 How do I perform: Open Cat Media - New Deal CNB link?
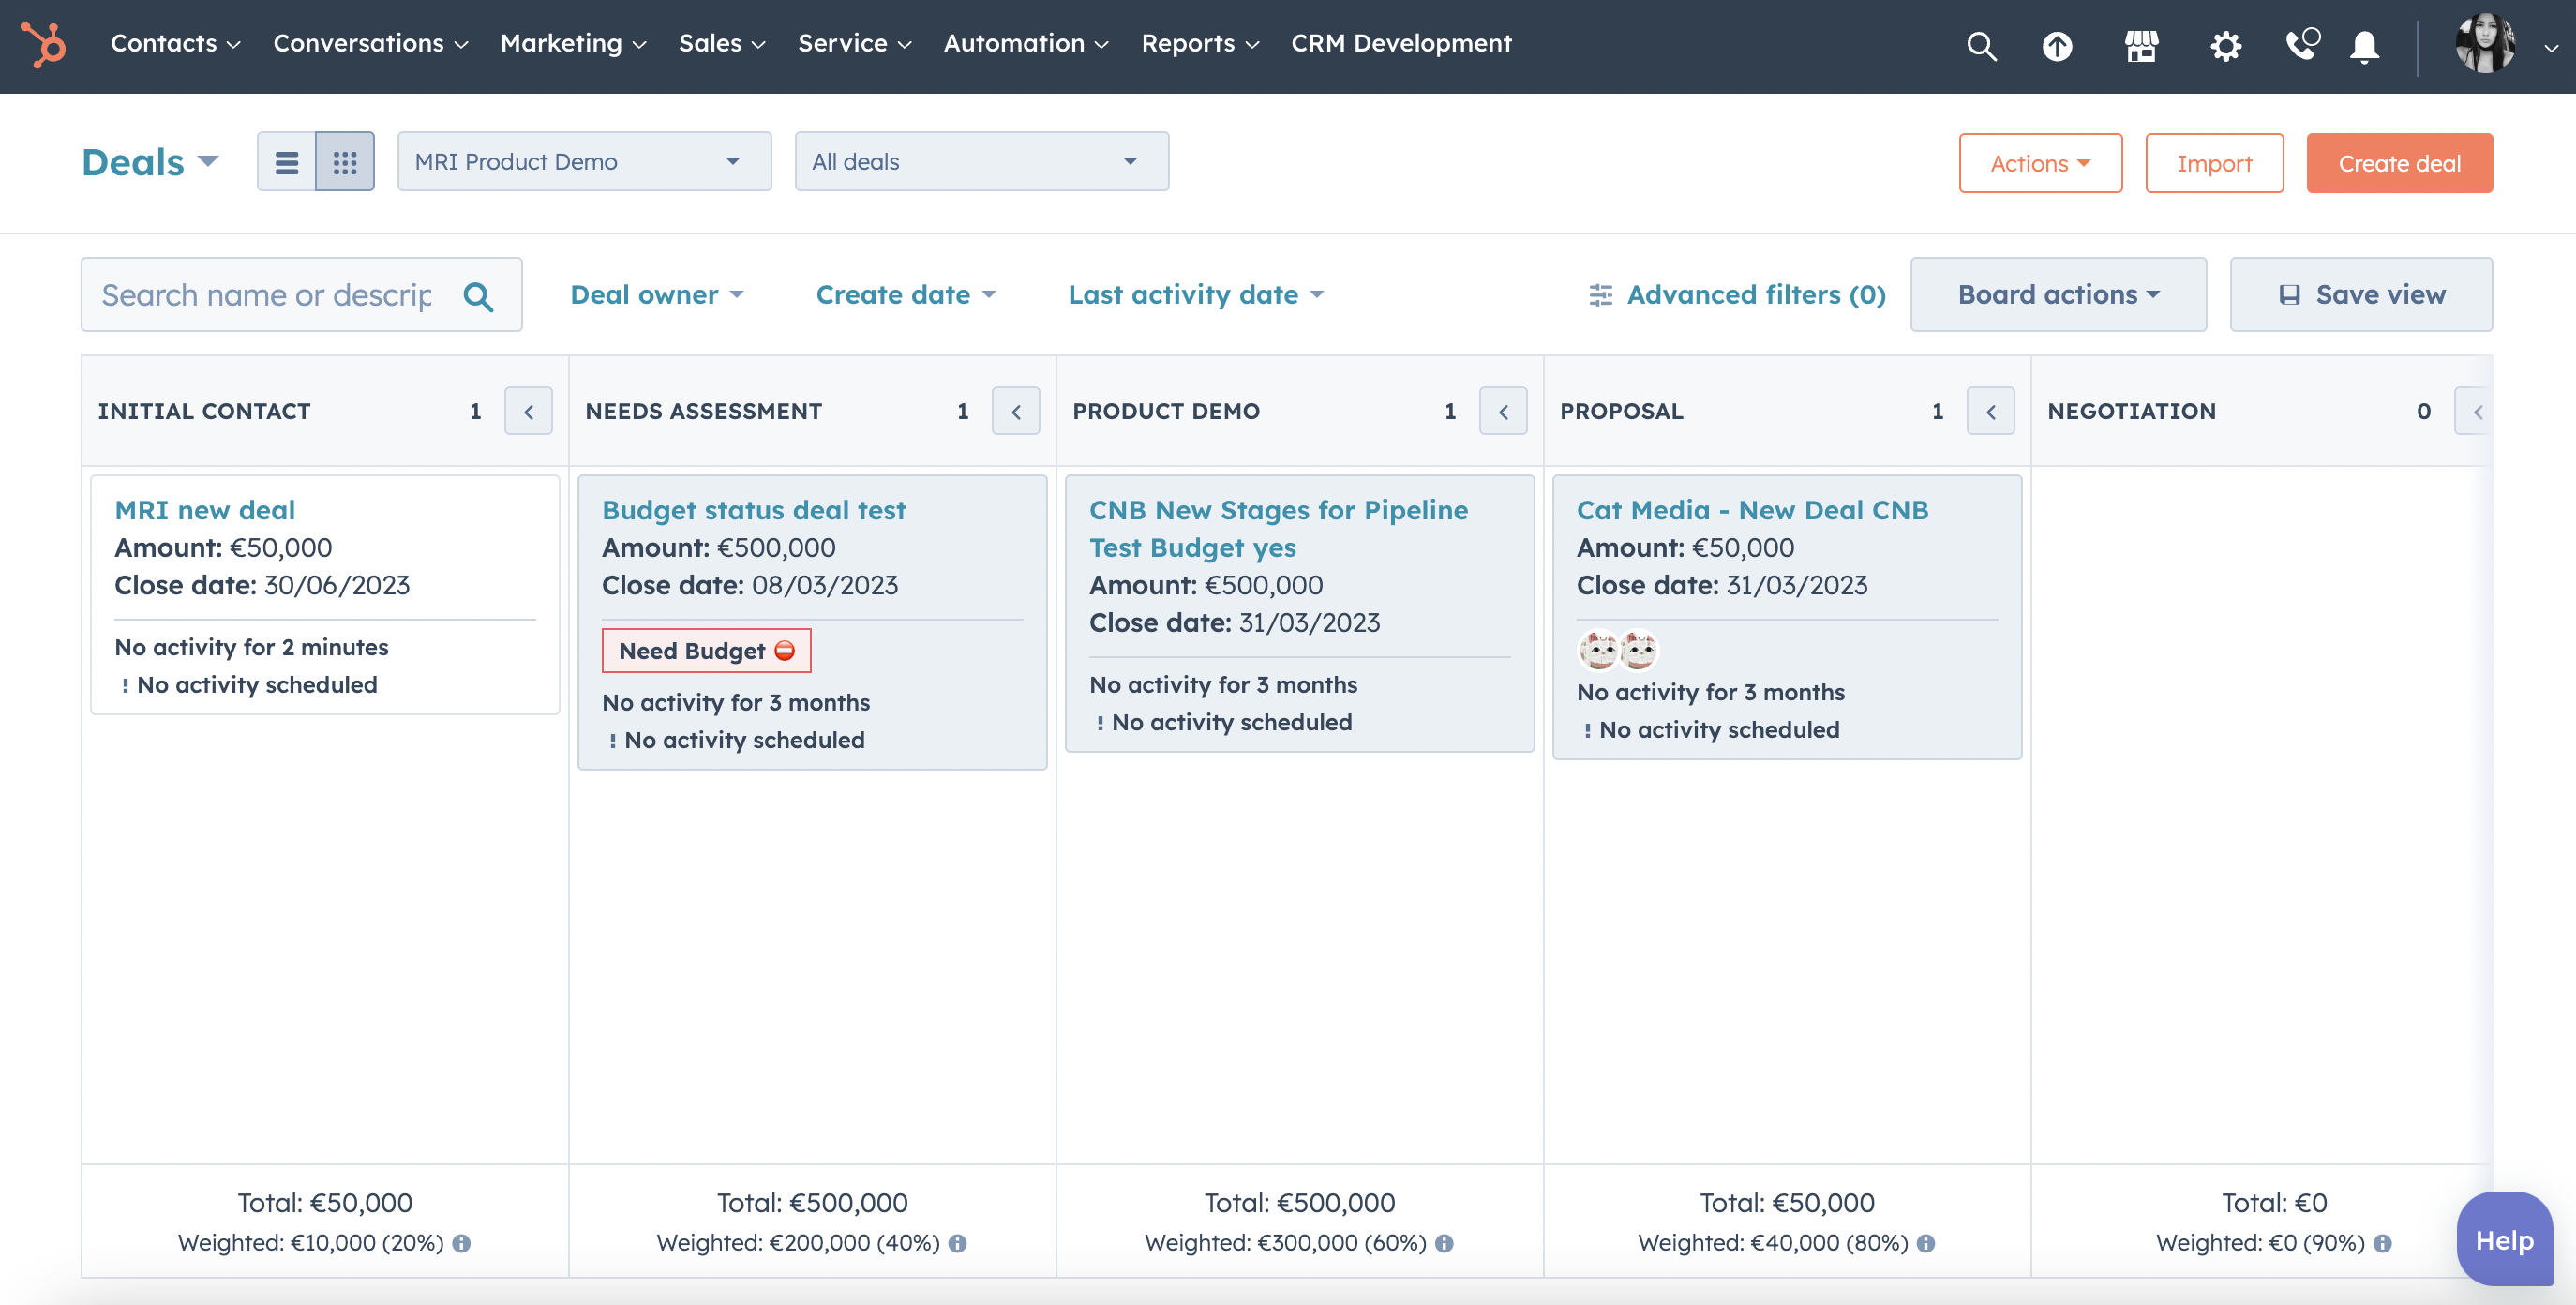click(1753, 510)
